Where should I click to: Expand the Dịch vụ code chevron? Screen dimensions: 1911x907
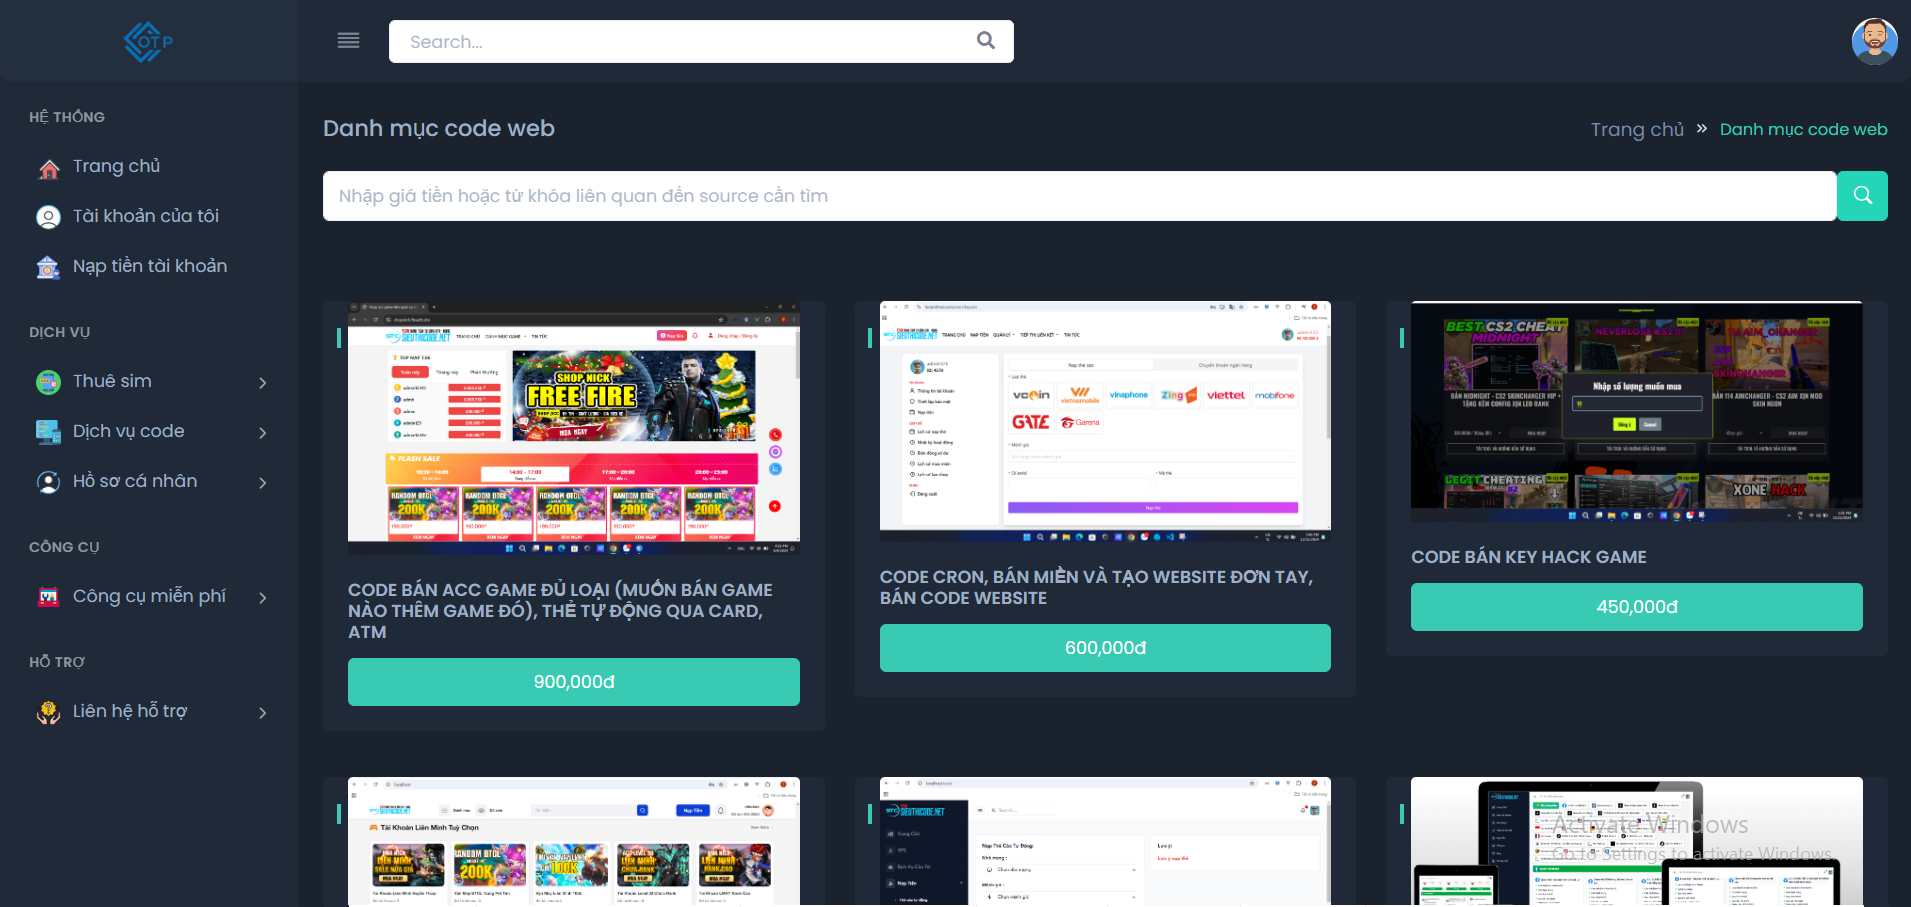(263, 433)
